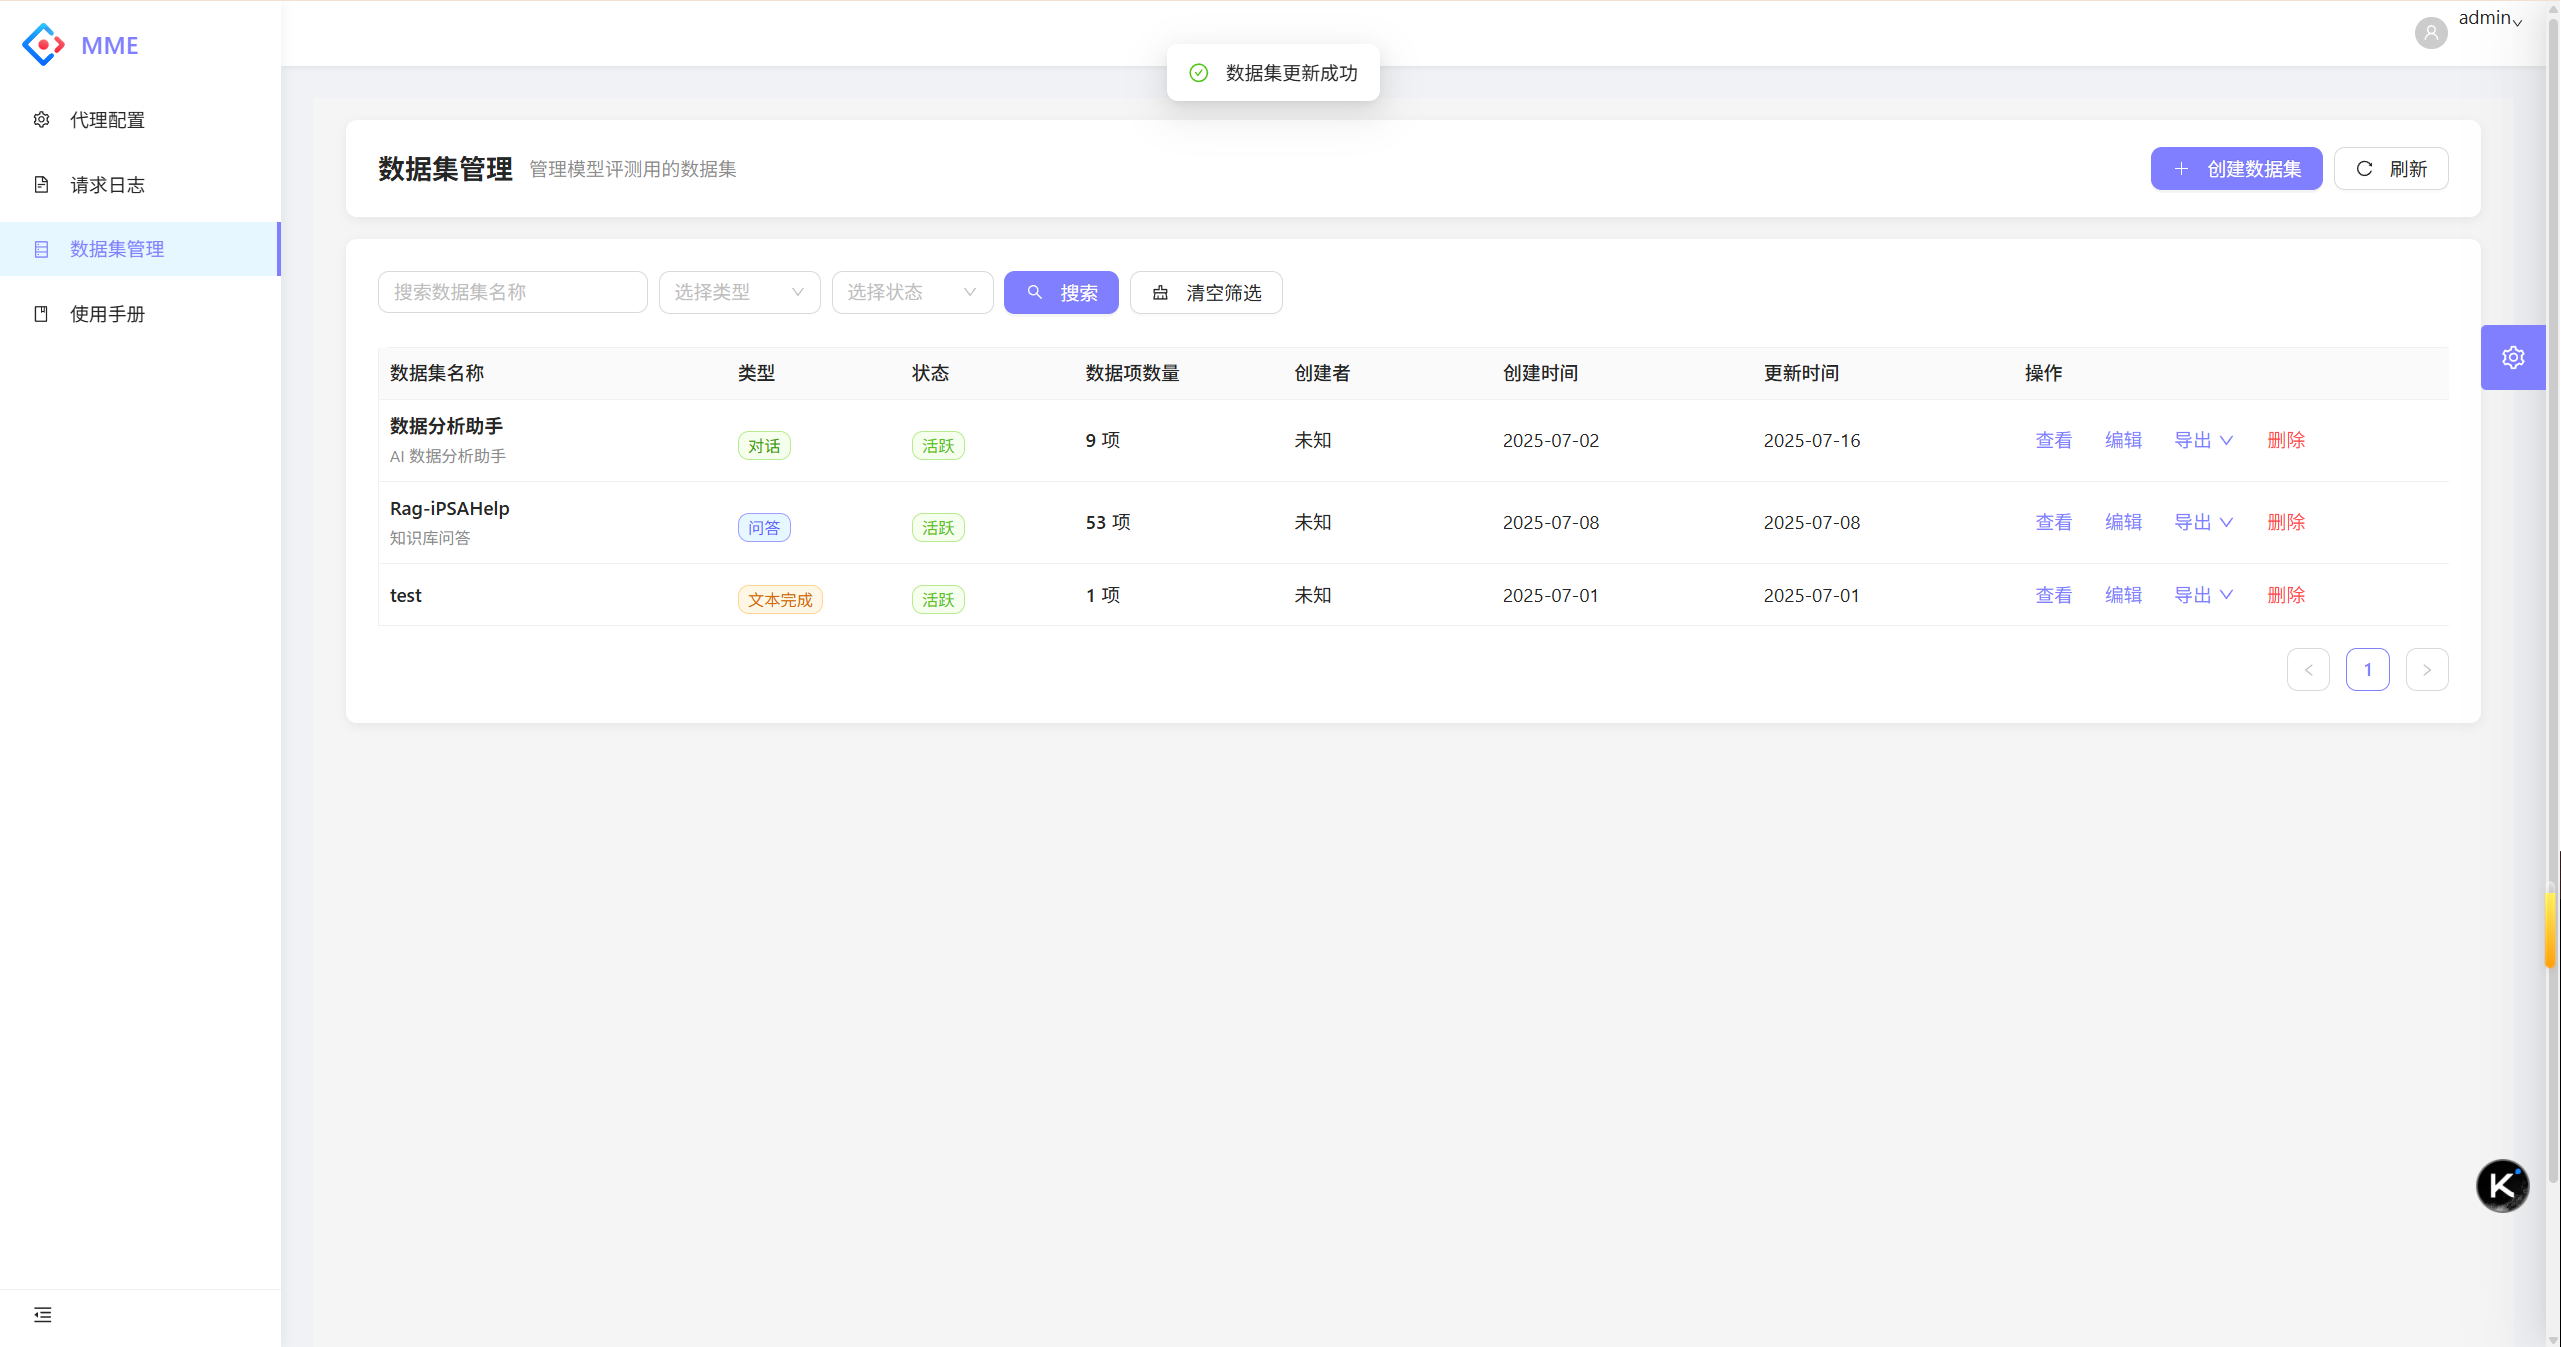Viewport: 2561px width, 1347px height.
Task: Open 使用手册 in the sidebar
Action: coord(107,314)
